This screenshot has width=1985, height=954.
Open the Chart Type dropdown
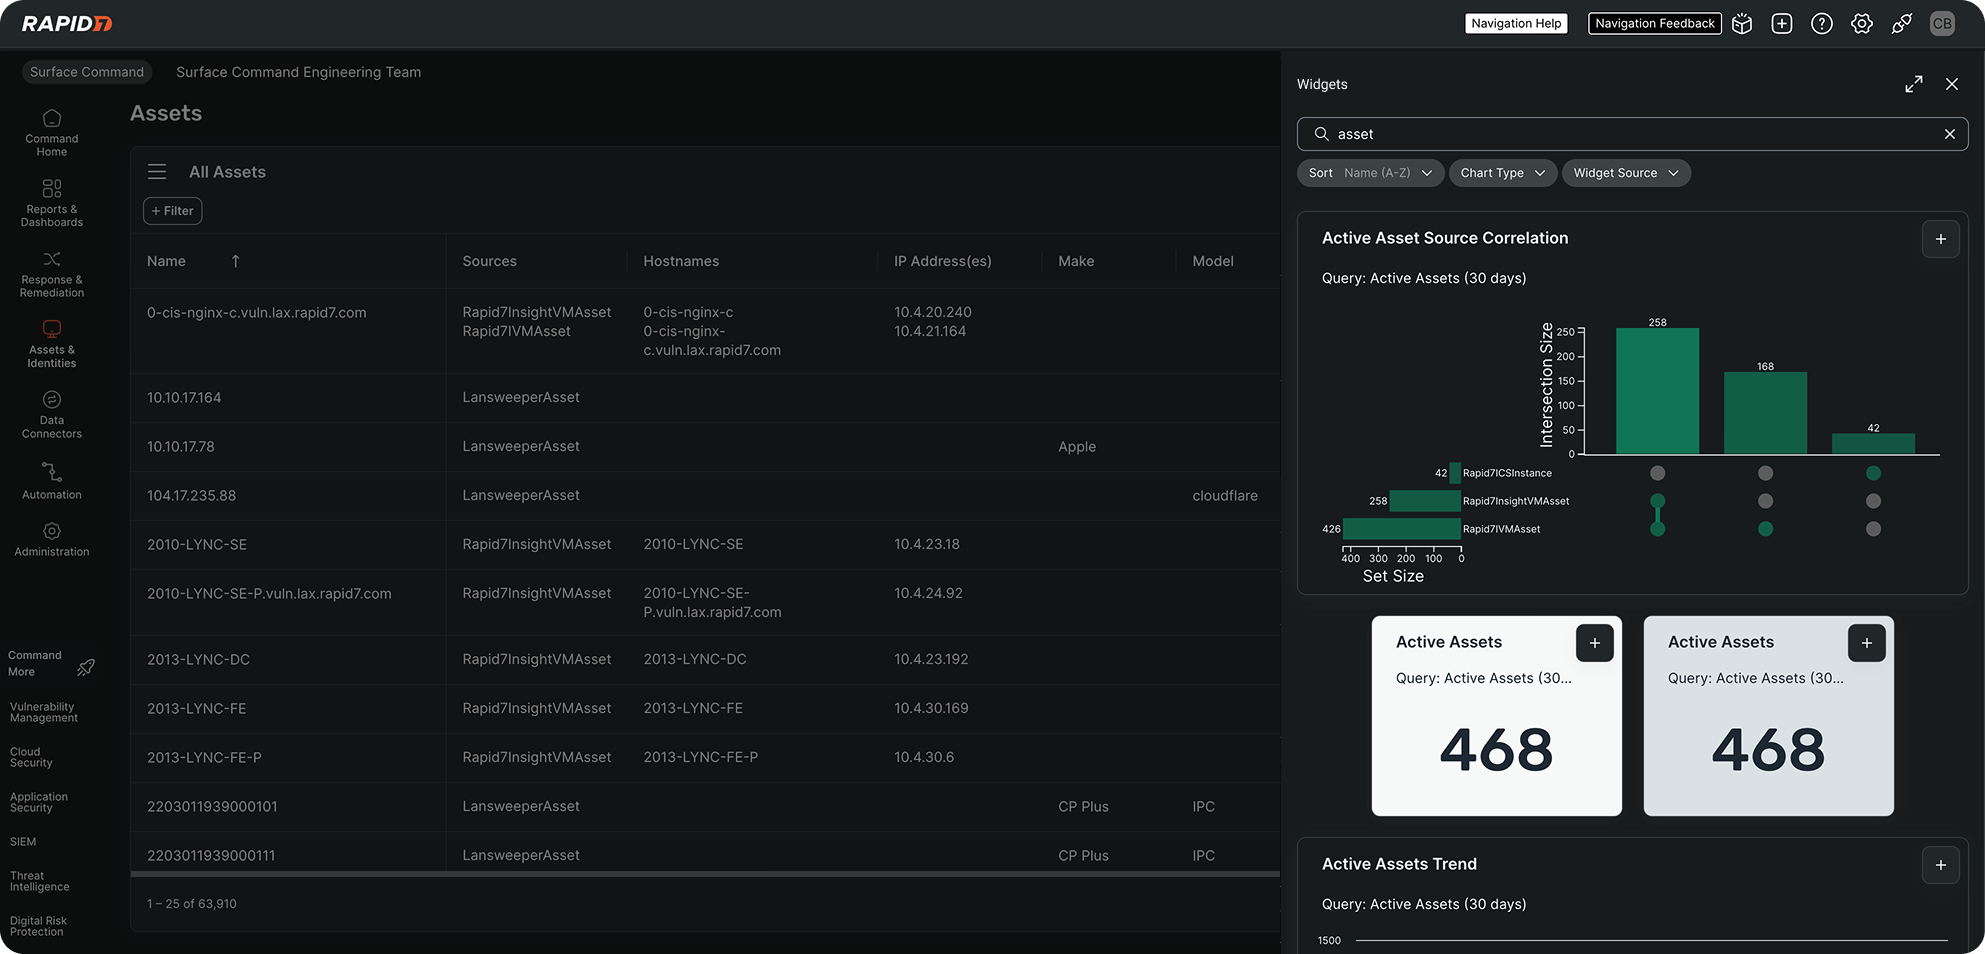1503,173
